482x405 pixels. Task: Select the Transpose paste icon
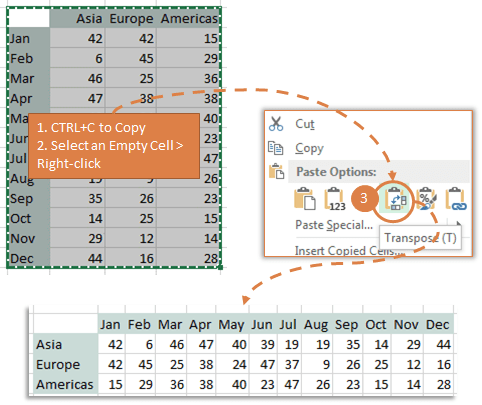(x=395, y=200)
